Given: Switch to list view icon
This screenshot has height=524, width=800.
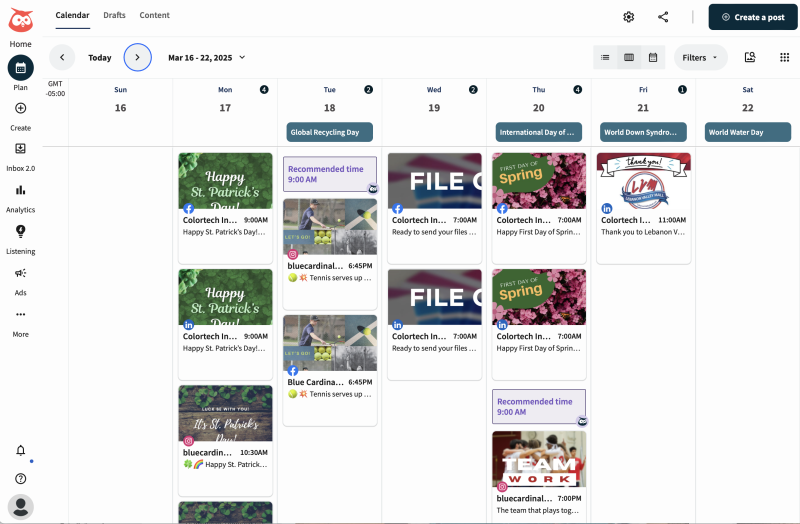Looking at the screenshot, I should 605,58.
